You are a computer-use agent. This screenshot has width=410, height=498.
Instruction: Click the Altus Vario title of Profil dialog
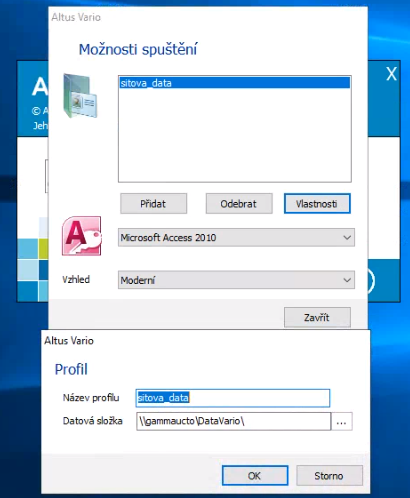(x=69, y=341)
